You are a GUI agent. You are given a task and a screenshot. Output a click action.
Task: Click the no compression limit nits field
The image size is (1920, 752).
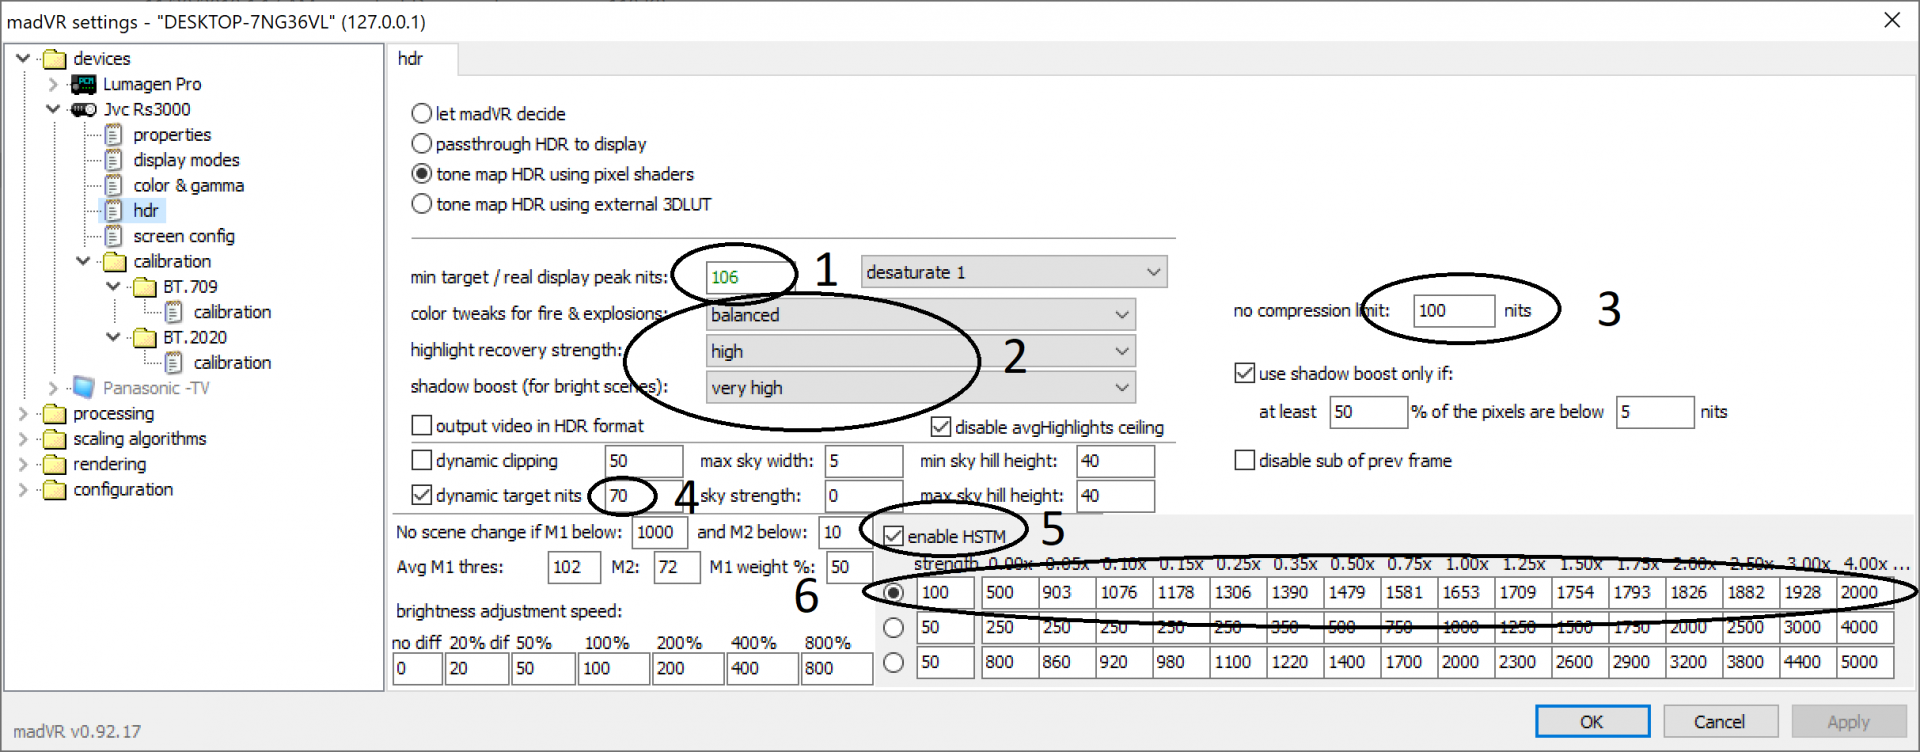coord(1453,311)
